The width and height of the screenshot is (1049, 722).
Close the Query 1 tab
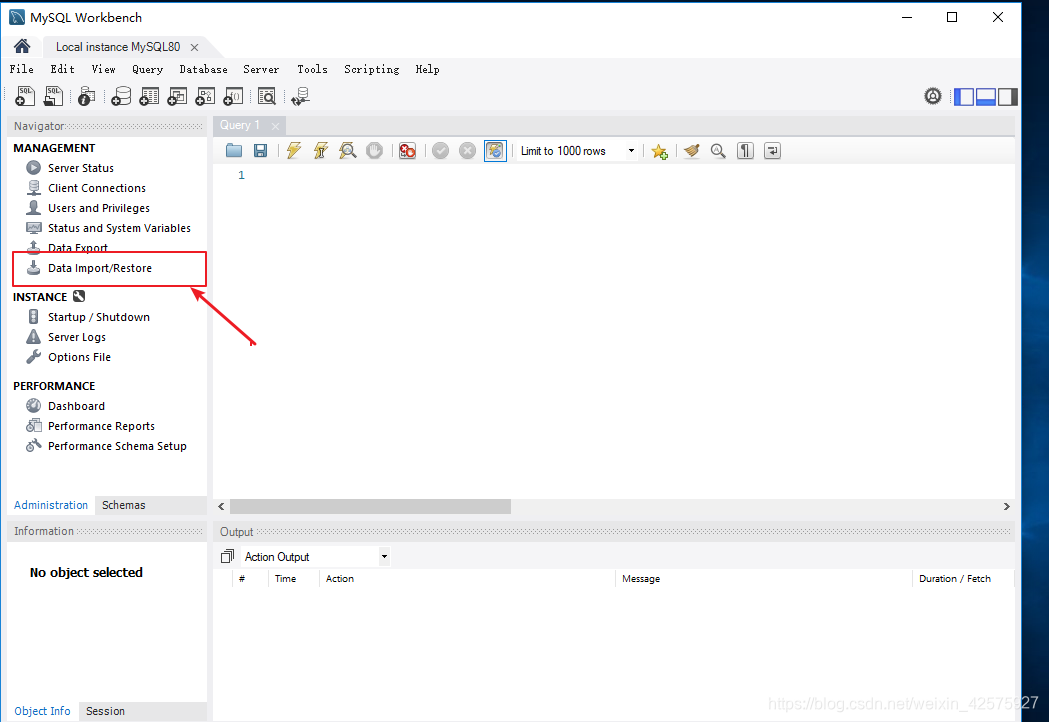(x=275, y=126)
